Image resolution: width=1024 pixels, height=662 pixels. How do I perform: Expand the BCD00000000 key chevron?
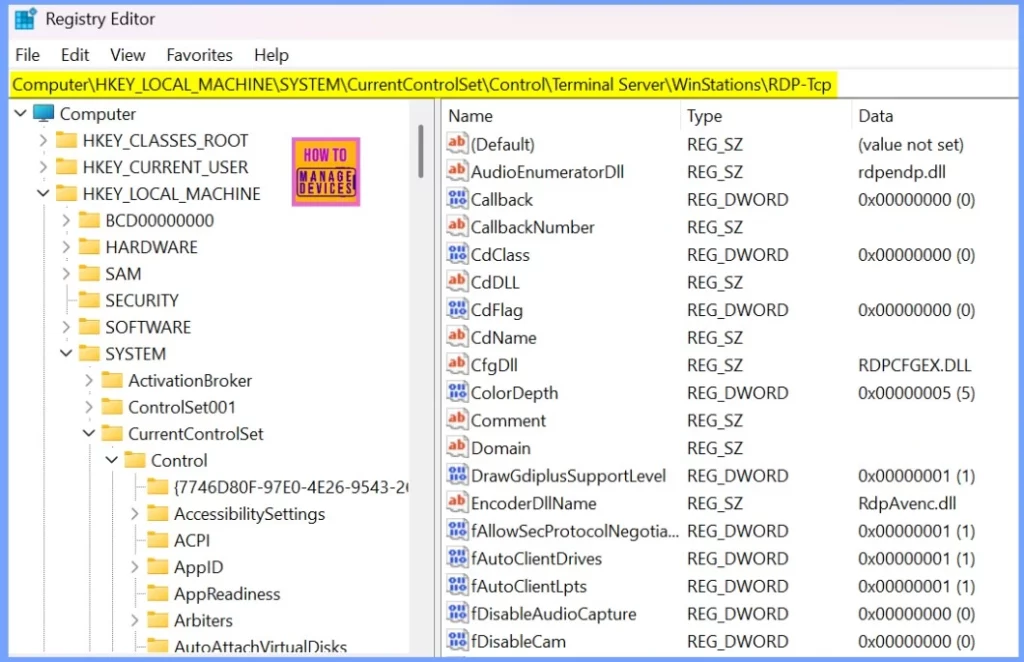pyautogui.click(x=66, y=221)
